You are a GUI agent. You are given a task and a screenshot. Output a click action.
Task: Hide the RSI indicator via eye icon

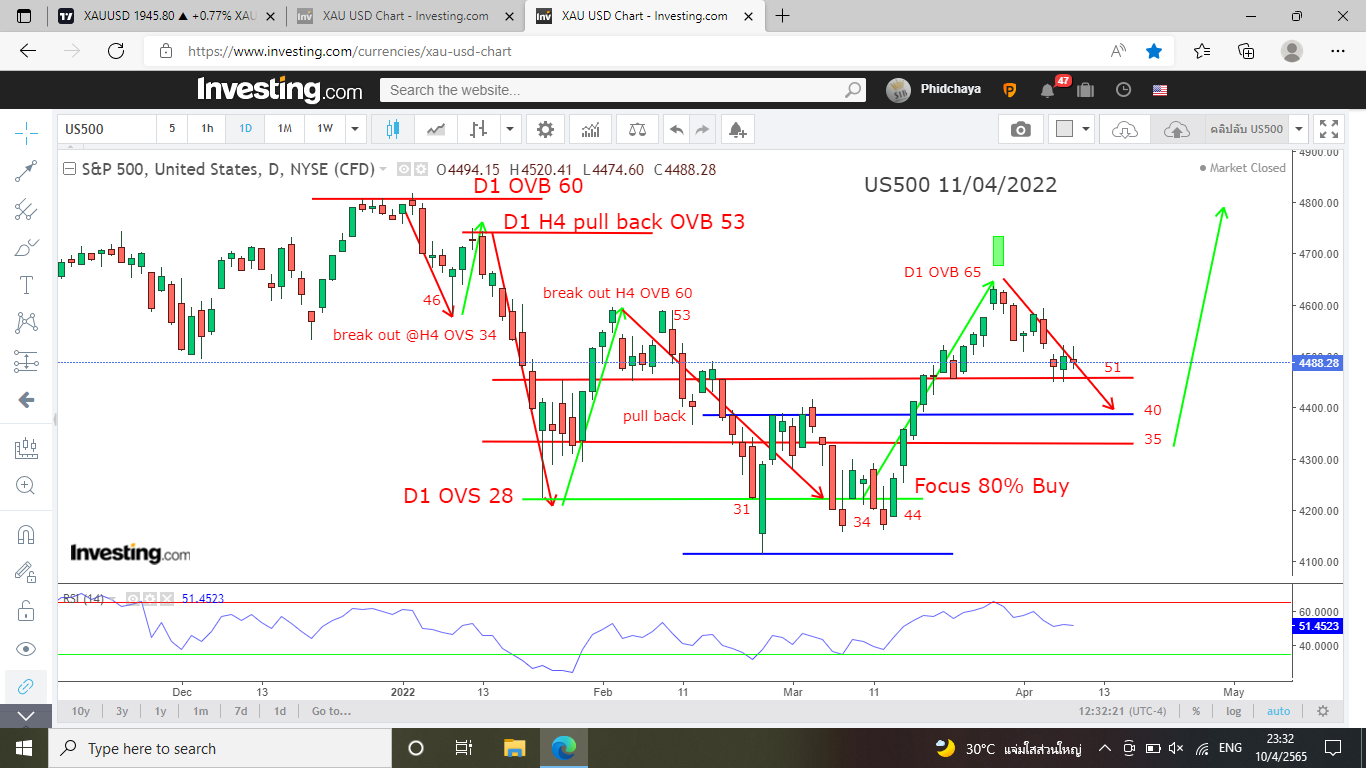pos(131,598)
